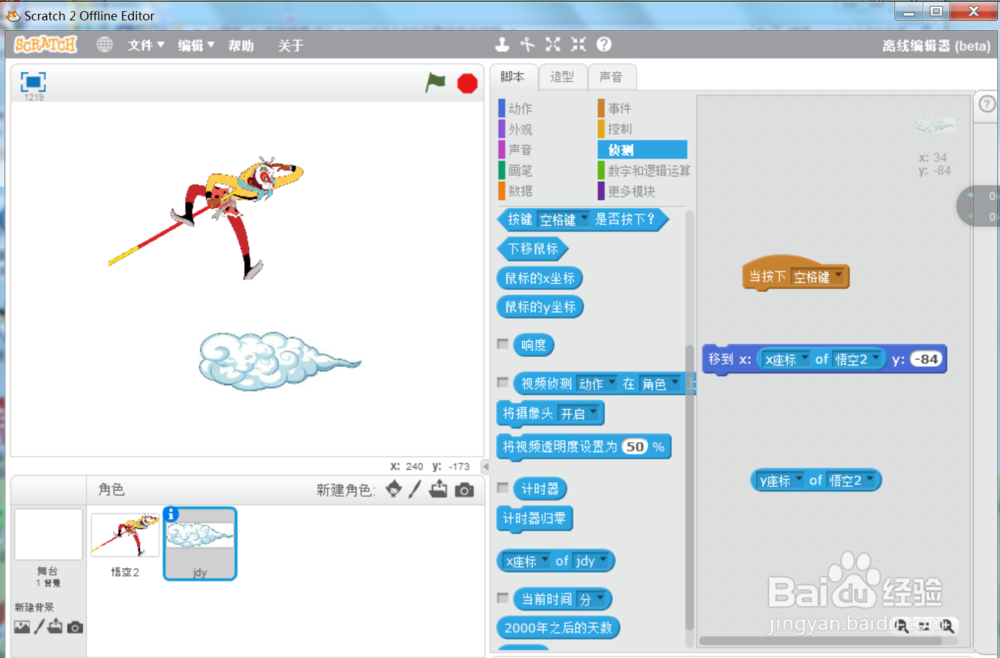1000x658 pixels.
Task: Click the green flag to start
Action: tap(436, 83)
